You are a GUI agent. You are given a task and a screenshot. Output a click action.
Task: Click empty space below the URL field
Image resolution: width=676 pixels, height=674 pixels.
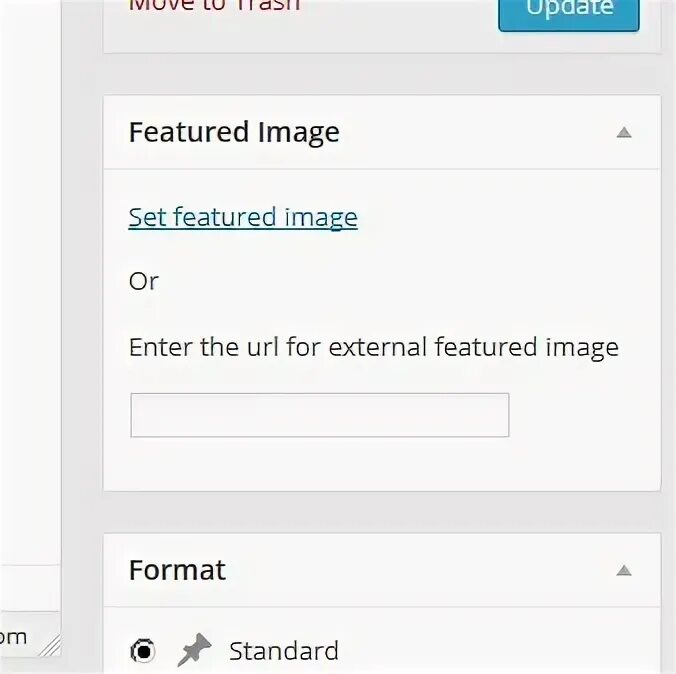click(382, 464)
